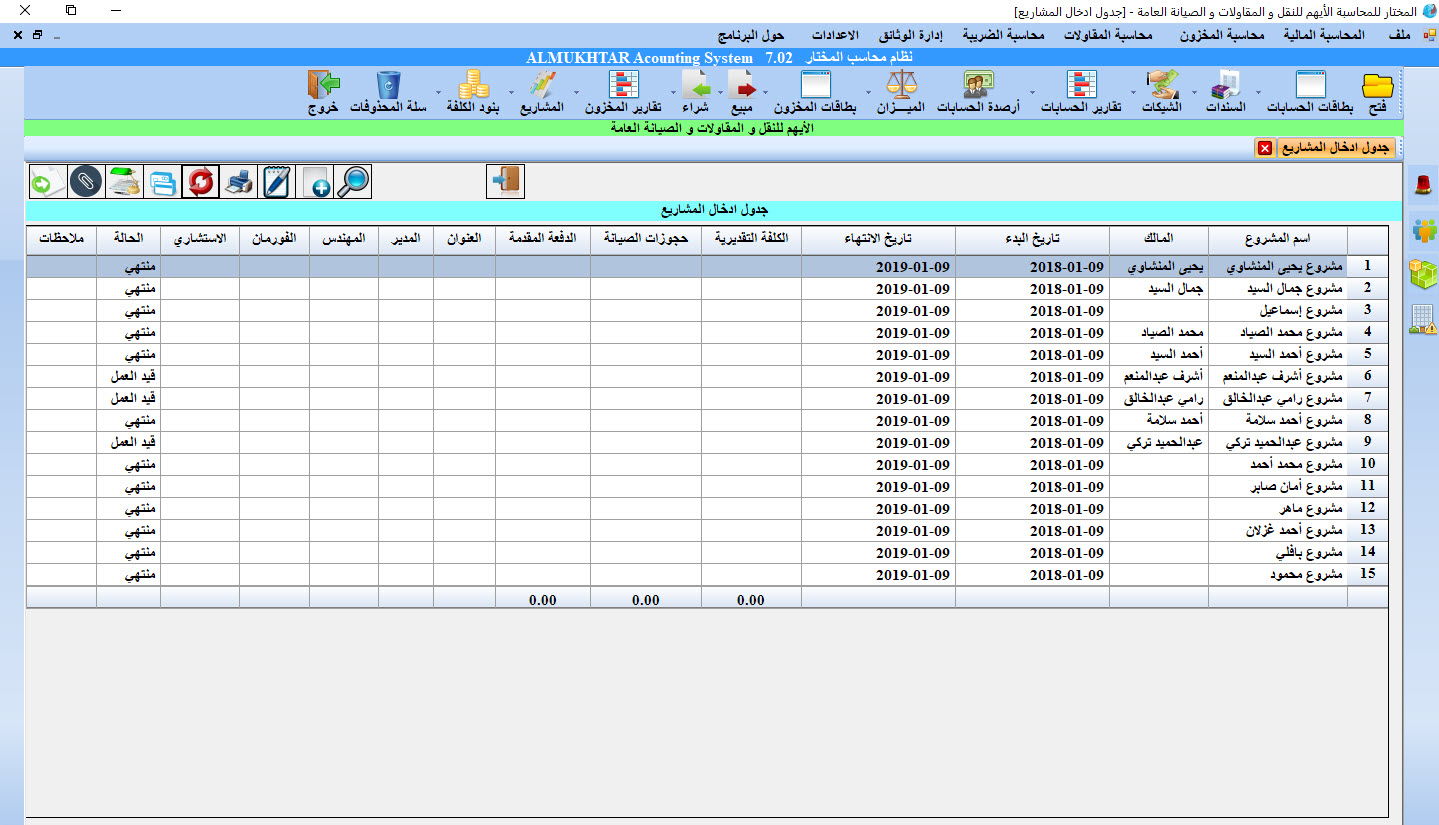Click the door exit icon above the table

505,182
